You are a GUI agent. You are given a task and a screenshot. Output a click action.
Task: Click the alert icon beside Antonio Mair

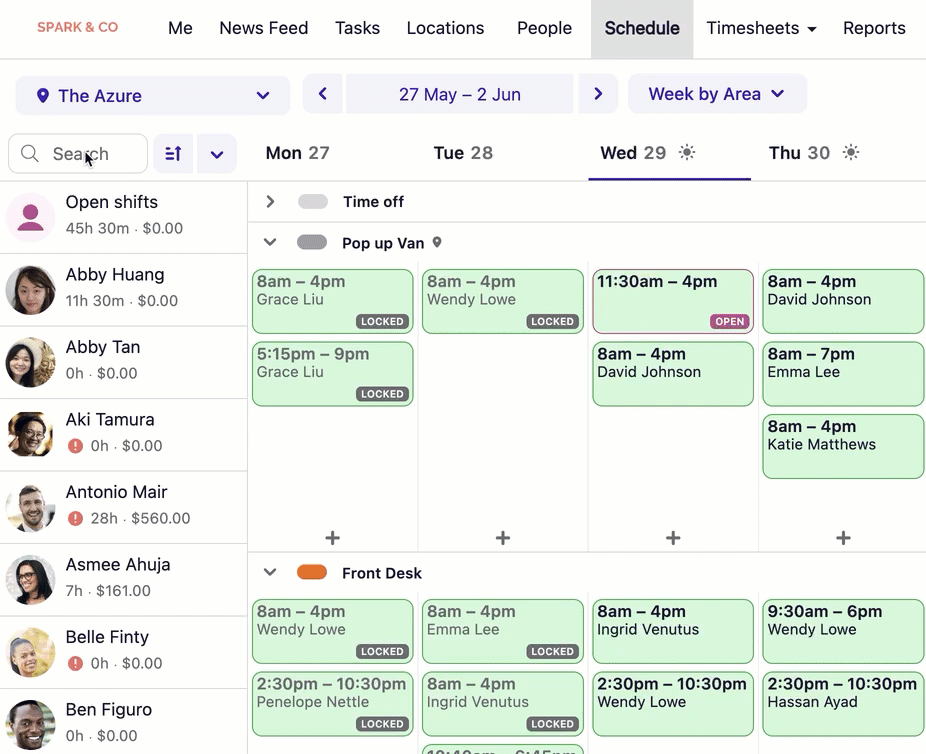75,518
